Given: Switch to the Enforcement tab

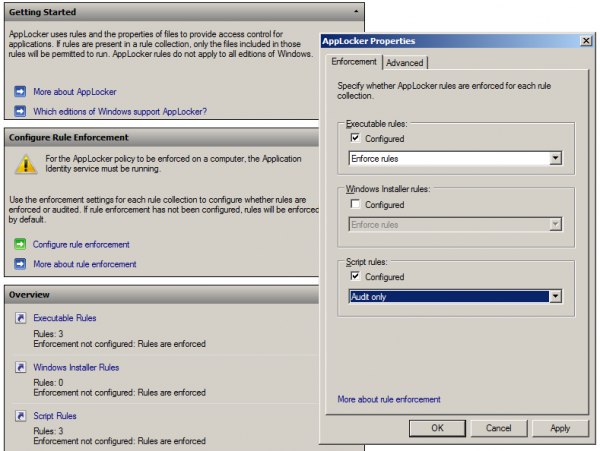Looking at the screenshot, I should click(354, 62).
